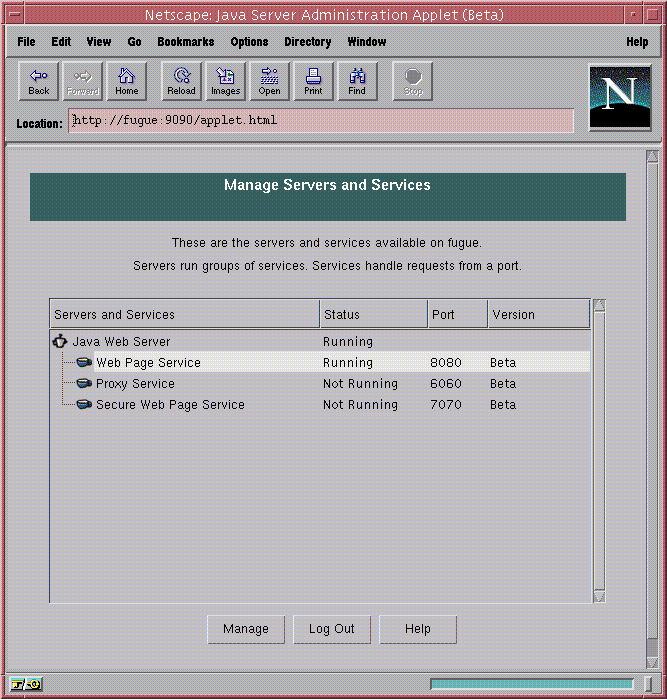
Task: Click Not Running status of Proxy Service
Action: 360,383
